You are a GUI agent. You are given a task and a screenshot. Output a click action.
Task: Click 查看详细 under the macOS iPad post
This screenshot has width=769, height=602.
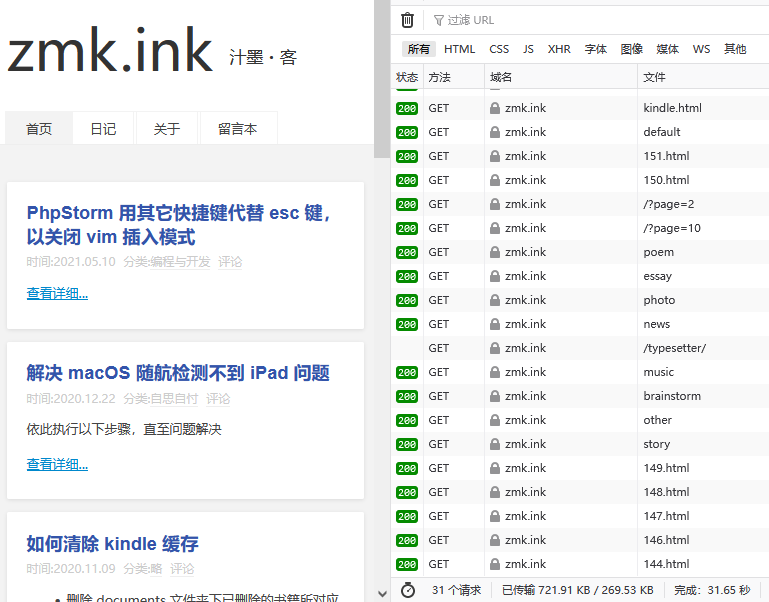(x=57, y=464)
